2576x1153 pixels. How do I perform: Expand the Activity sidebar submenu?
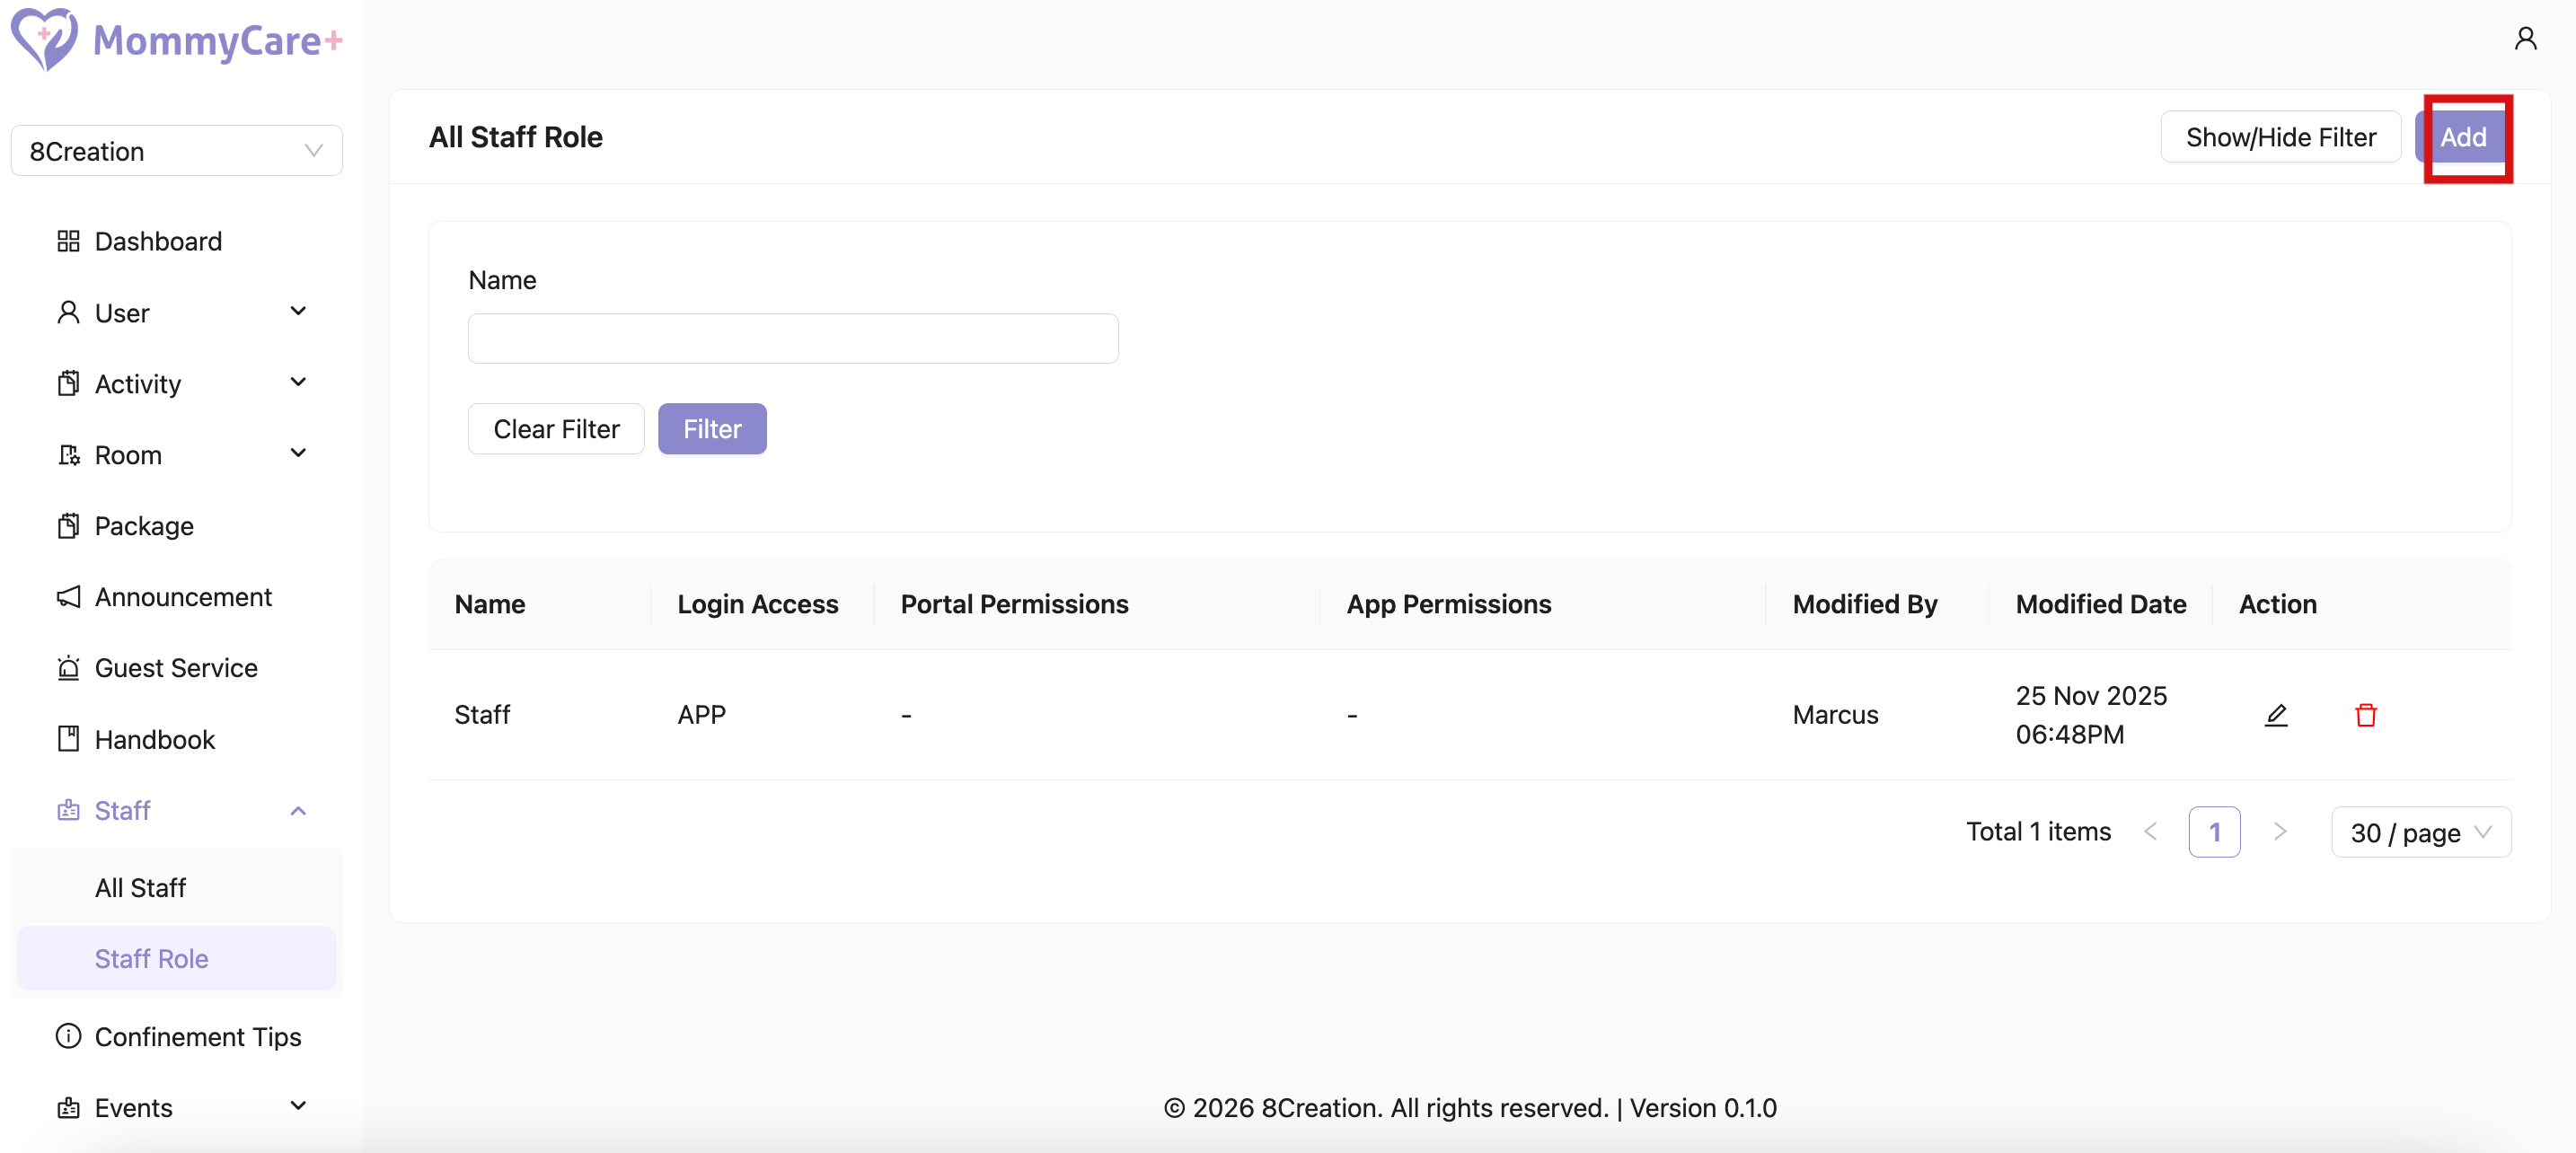[298, 383]
